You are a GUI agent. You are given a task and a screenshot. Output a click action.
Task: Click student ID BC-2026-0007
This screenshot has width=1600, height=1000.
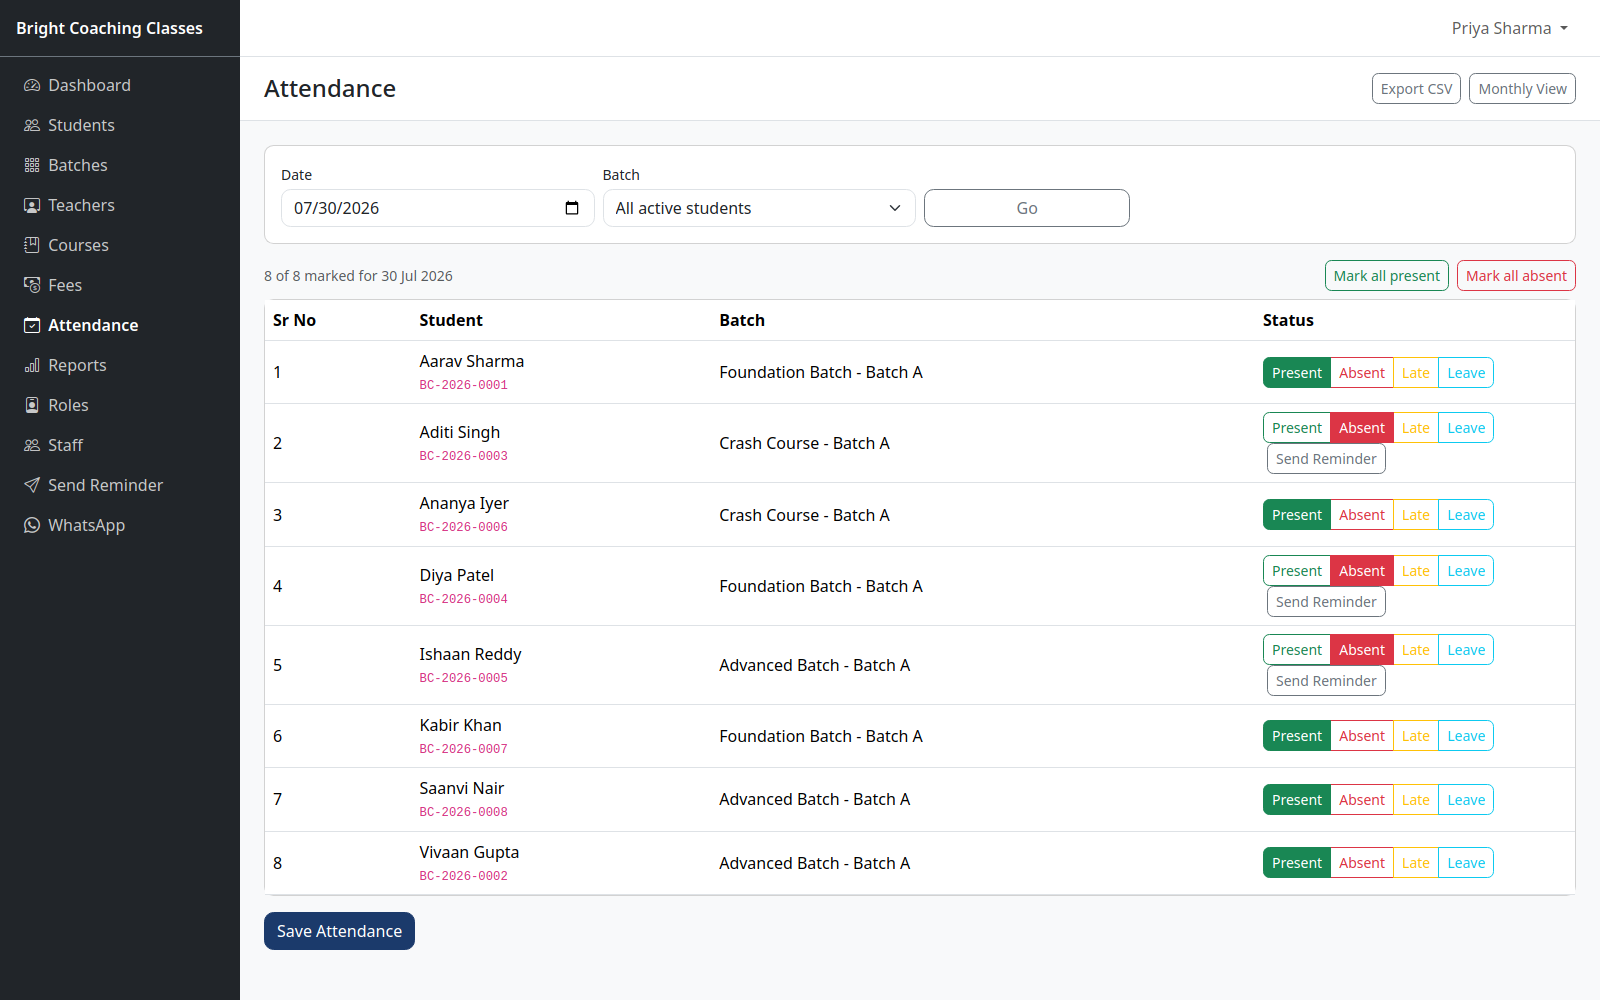coord(463,749)
